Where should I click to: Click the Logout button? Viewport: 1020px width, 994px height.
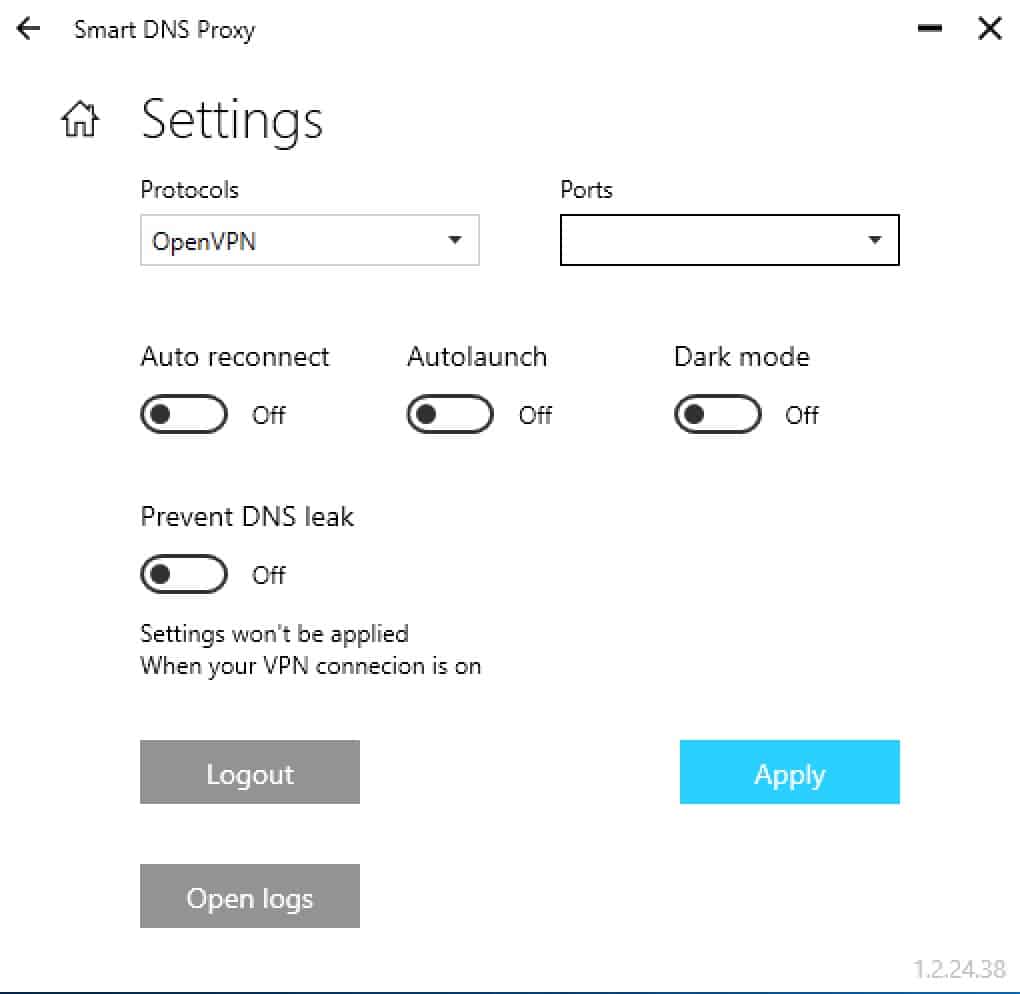click(x=250, y=772)
